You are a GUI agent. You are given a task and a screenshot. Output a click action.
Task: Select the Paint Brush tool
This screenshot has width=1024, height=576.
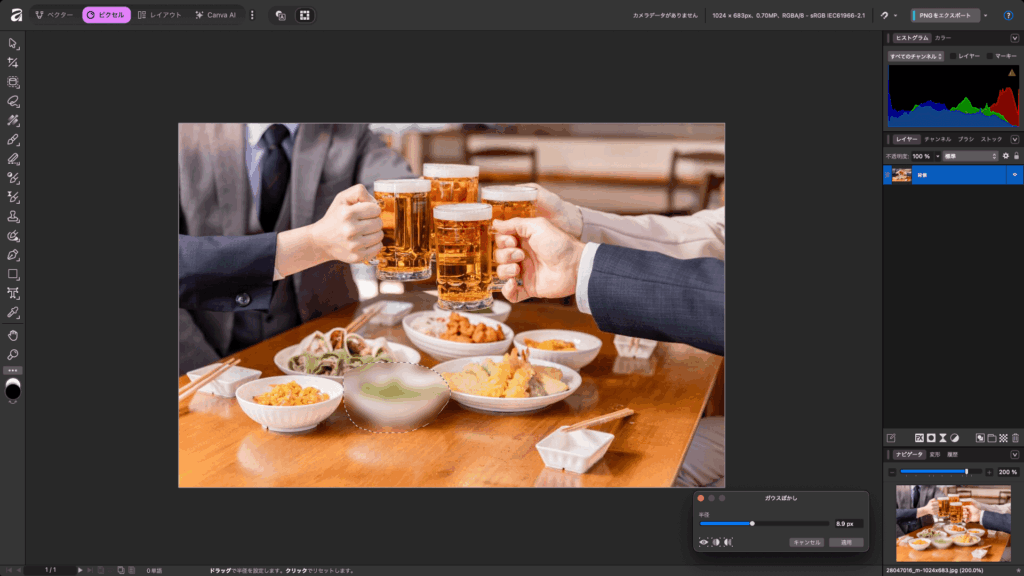point(13,139)
